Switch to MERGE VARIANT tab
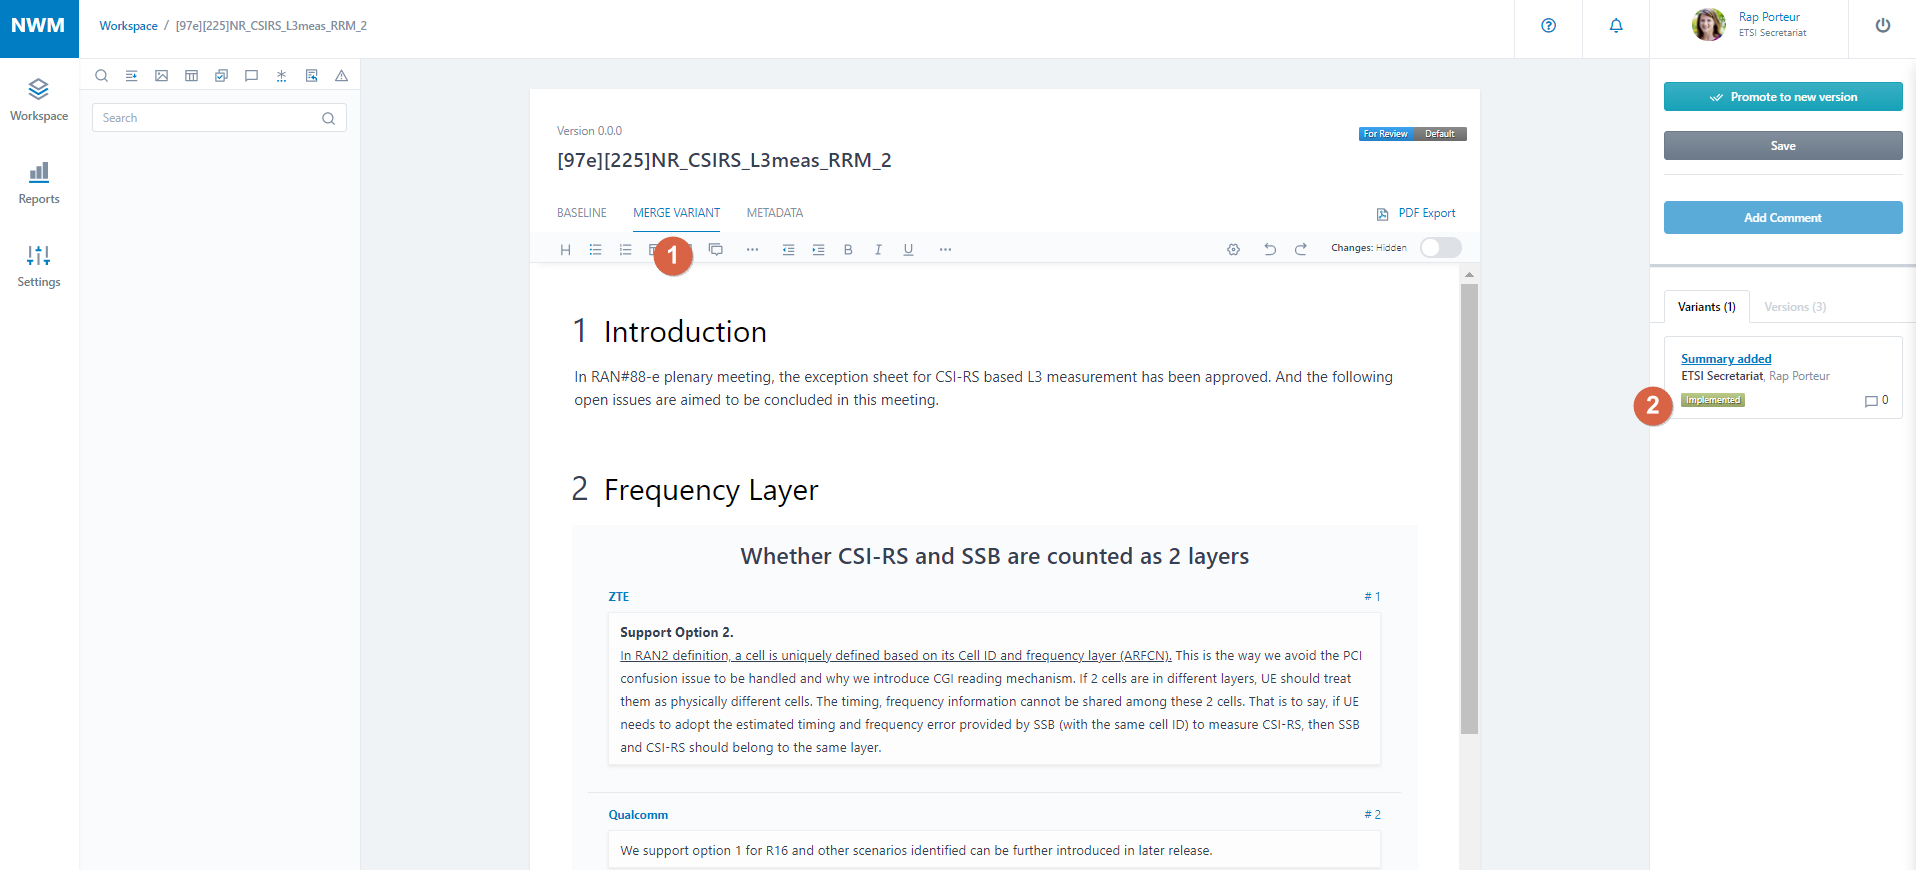Image resolution: width=1916 pixels, height=870 pixels. [x=677, y=213]
